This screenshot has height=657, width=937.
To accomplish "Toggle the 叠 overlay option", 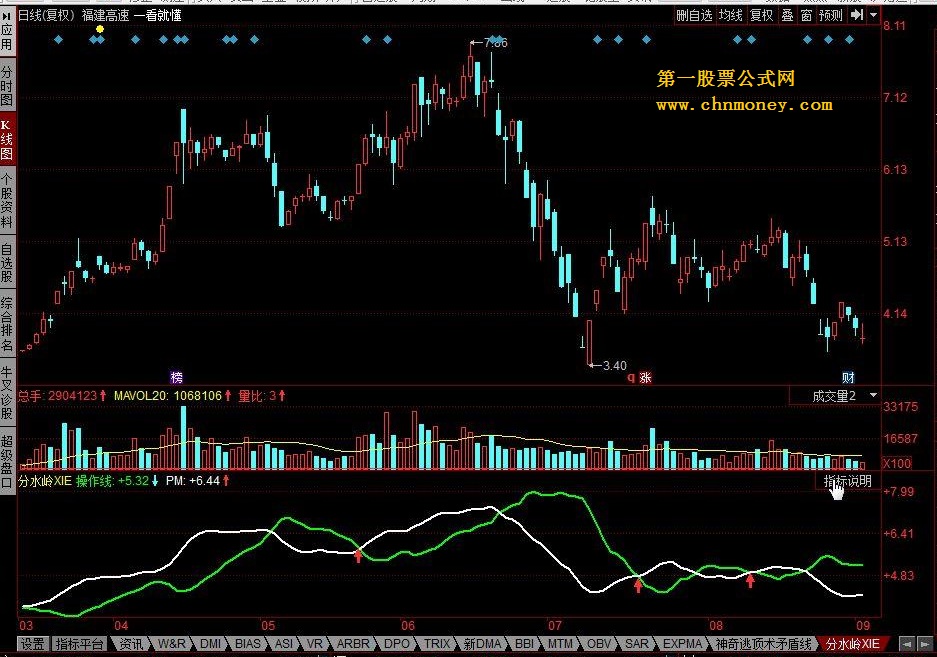I will pyautogui.click(x=788, y=15).
